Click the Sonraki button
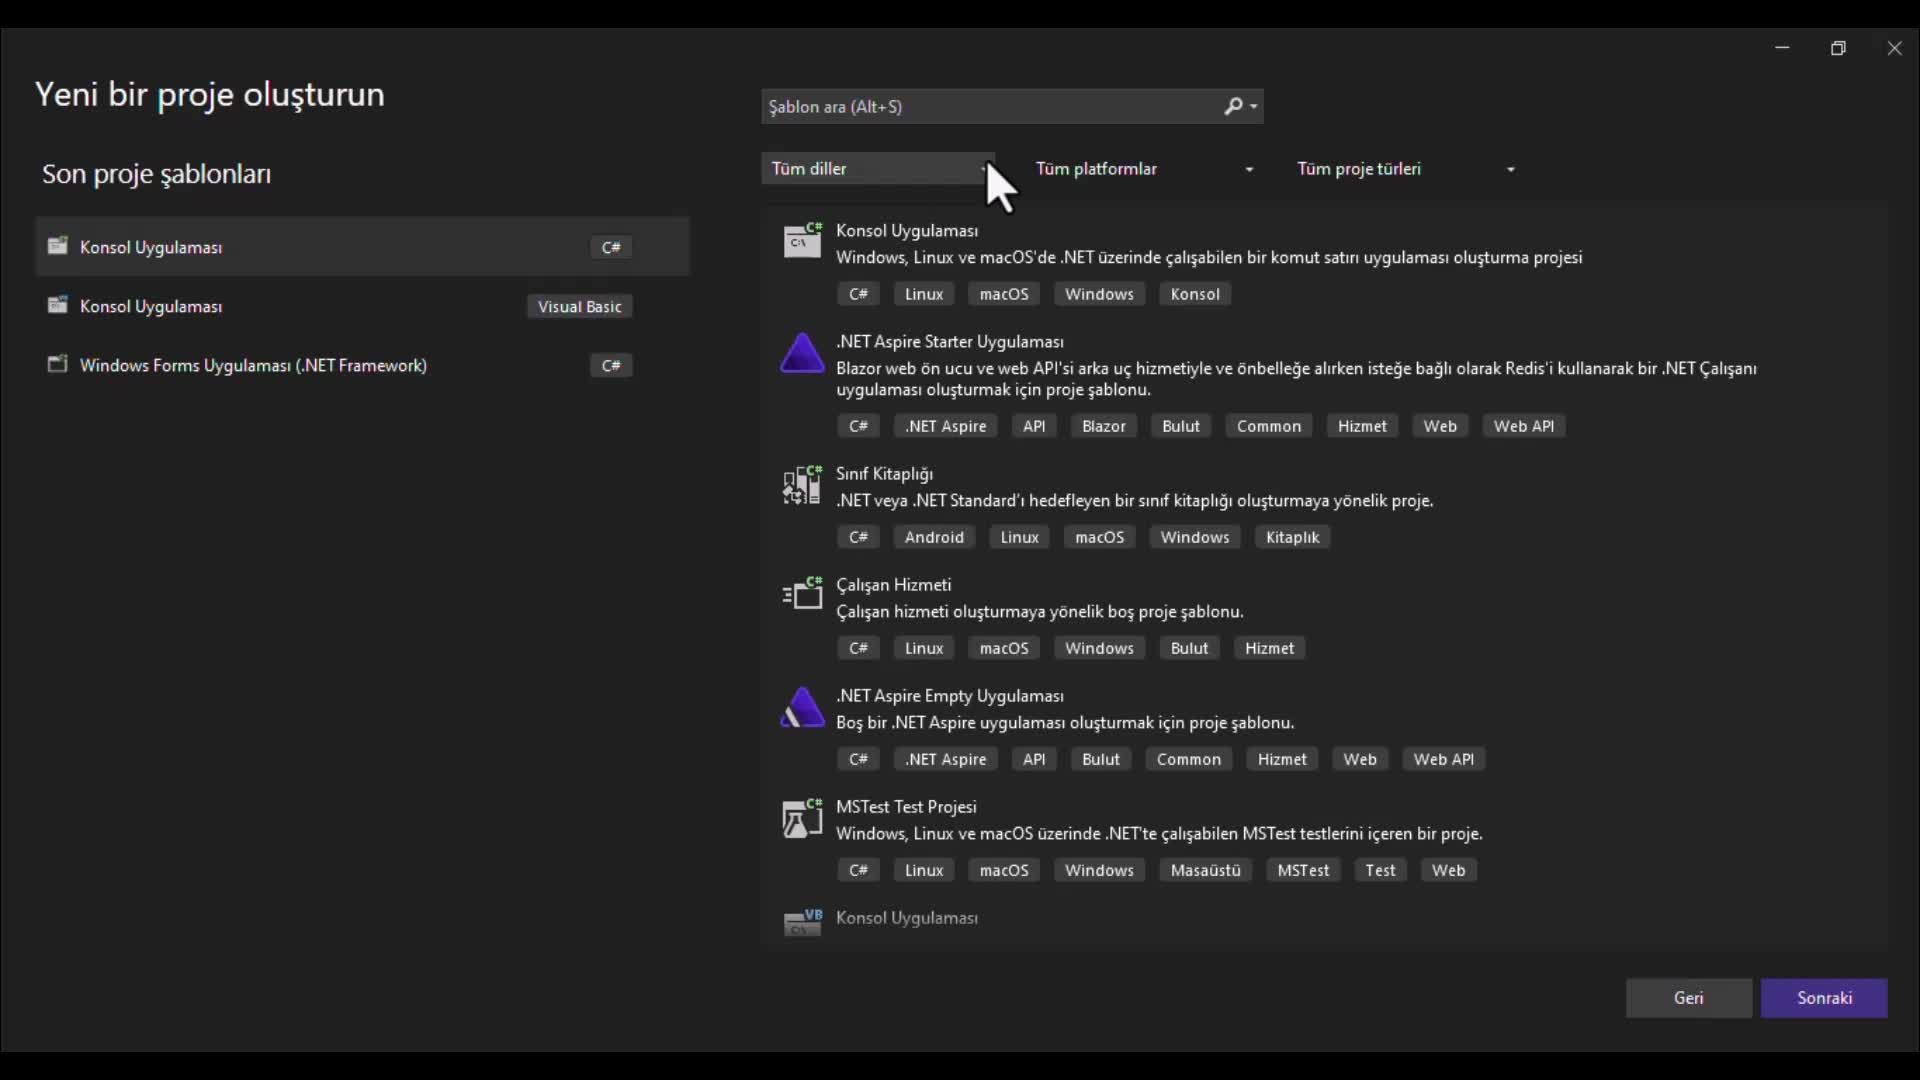This screenshot has height=1080, width=1920. pyautogui.click(x=1824, y=998)
